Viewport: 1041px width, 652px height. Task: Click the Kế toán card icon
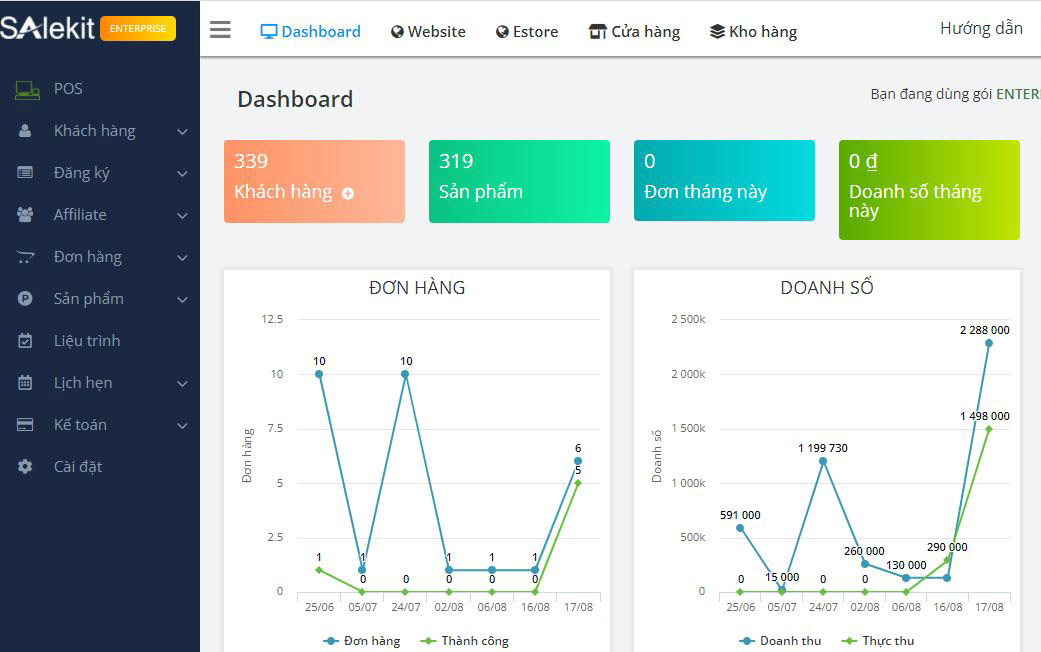pyautogui.click(x=26, y=425)
